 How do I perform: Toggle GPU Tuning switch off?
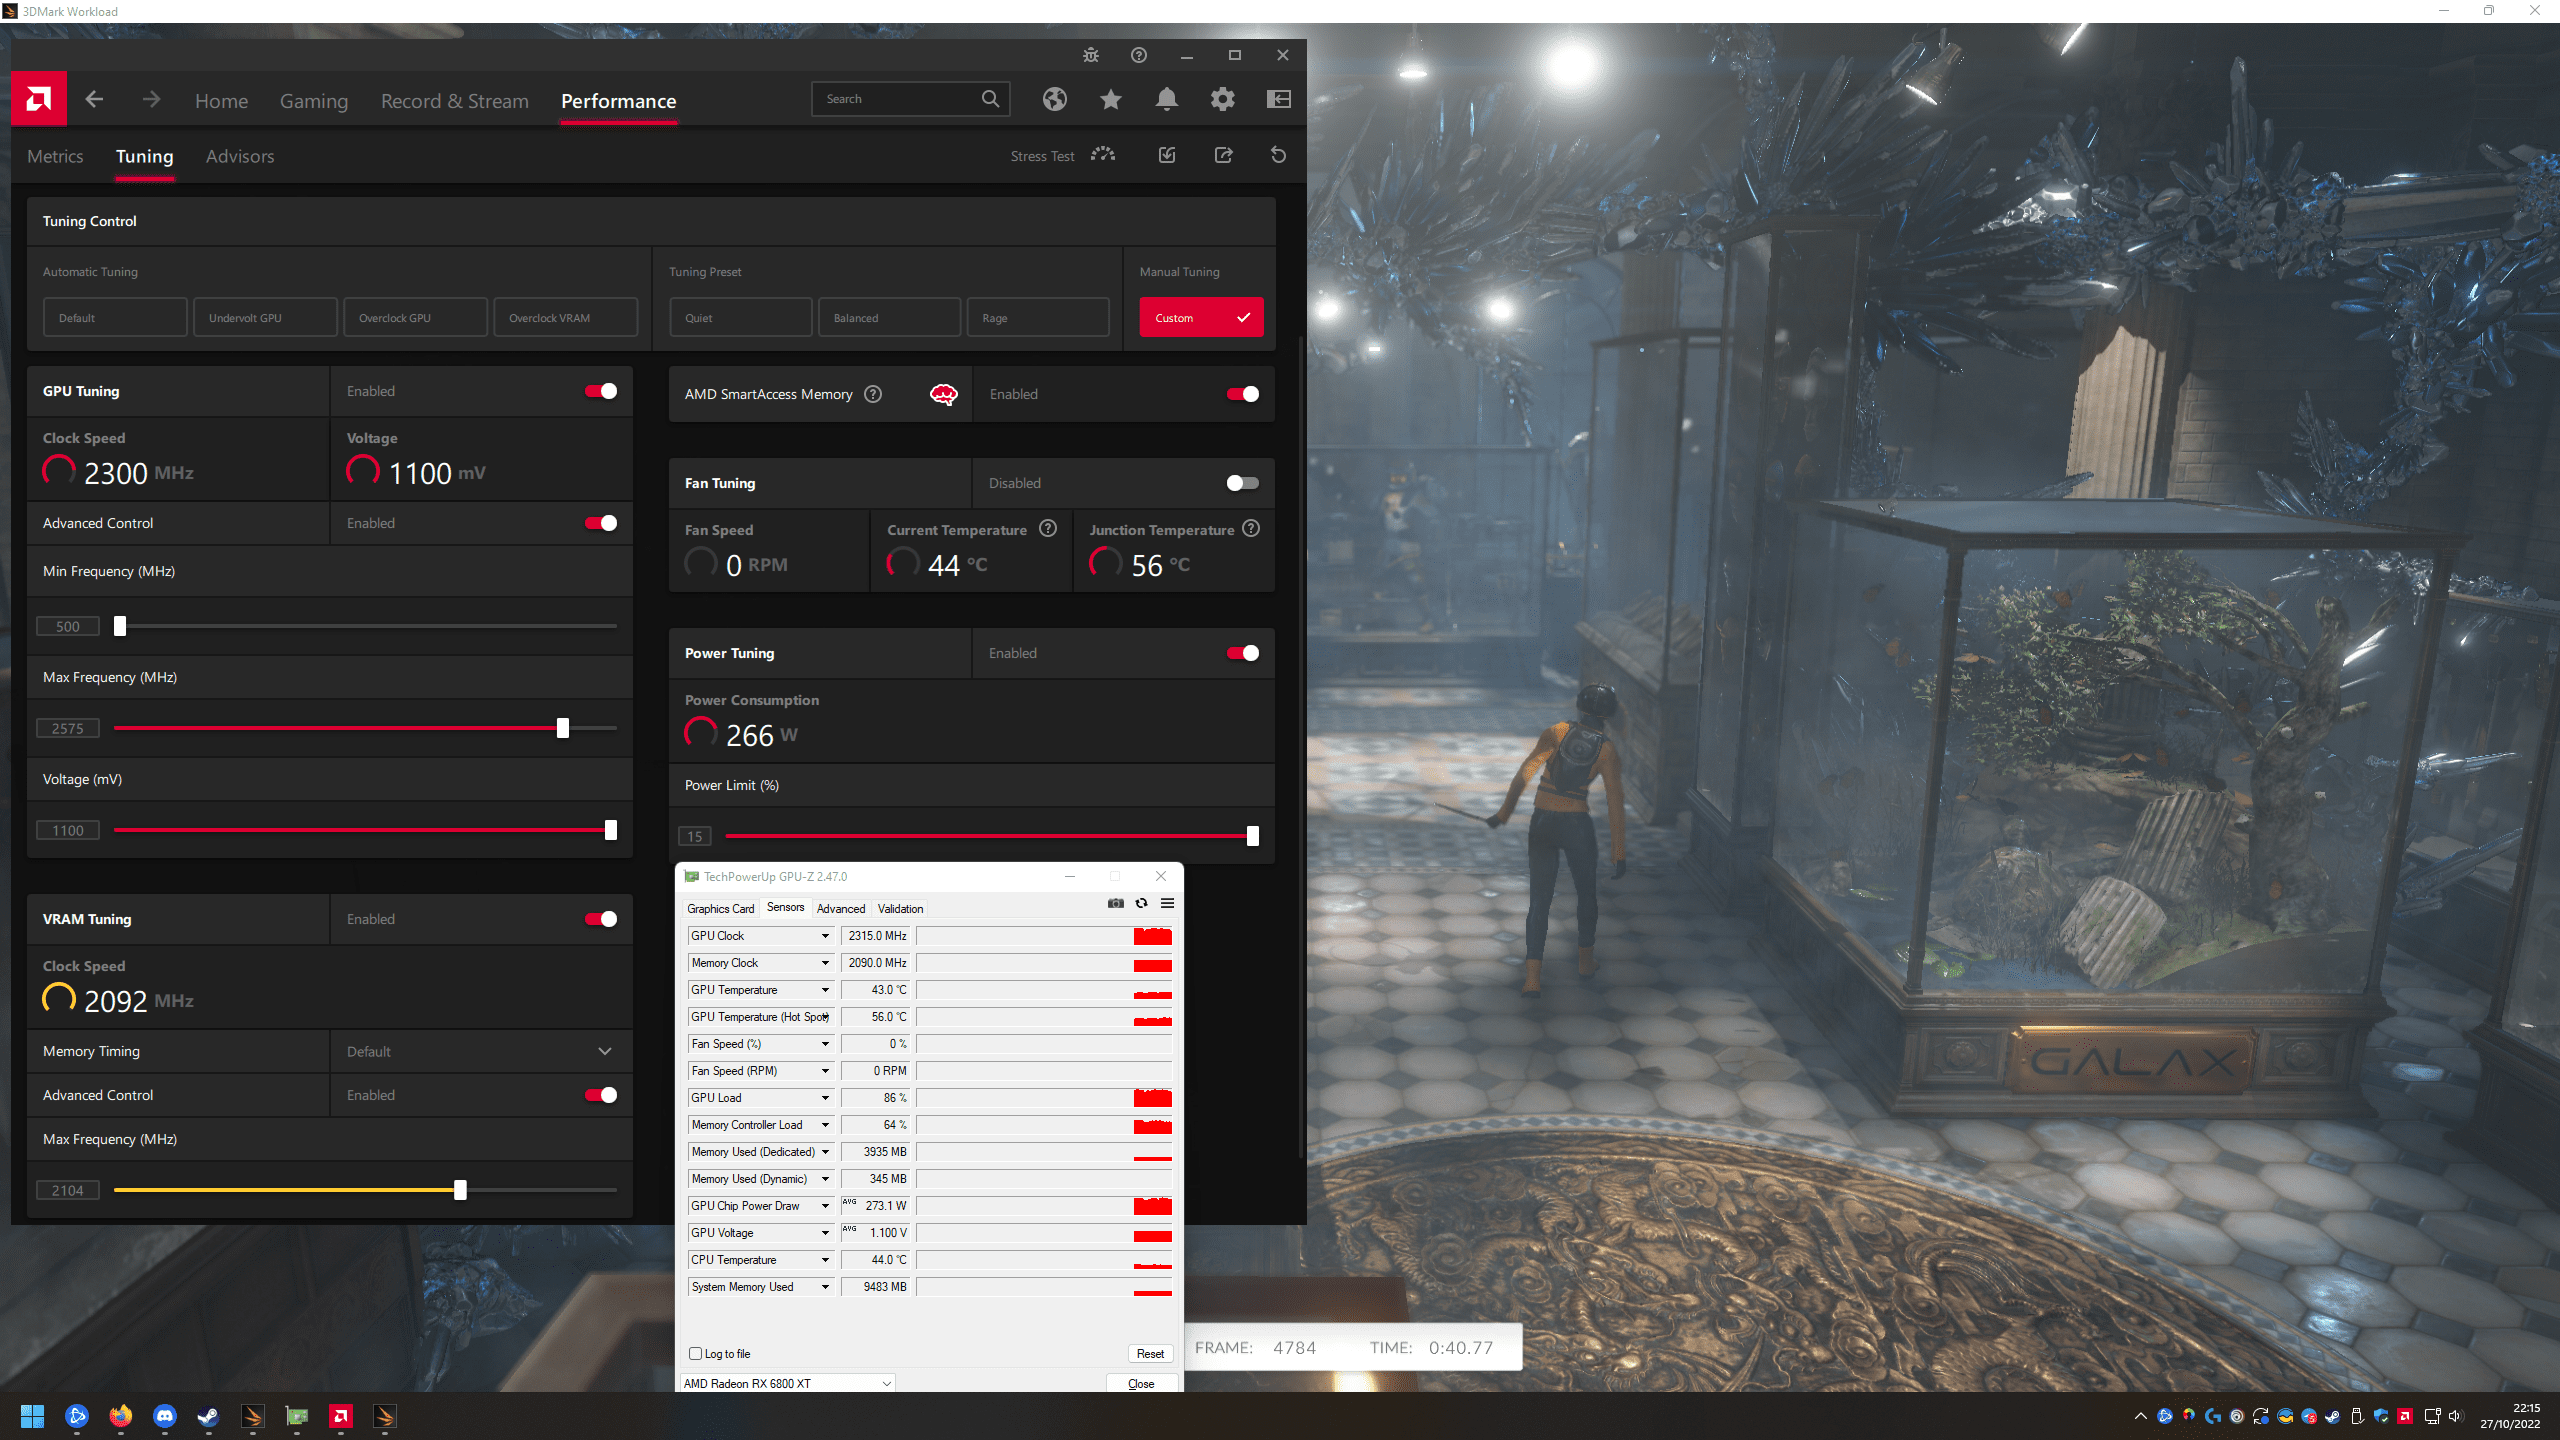pyautogui.click(x=601, y=391)
